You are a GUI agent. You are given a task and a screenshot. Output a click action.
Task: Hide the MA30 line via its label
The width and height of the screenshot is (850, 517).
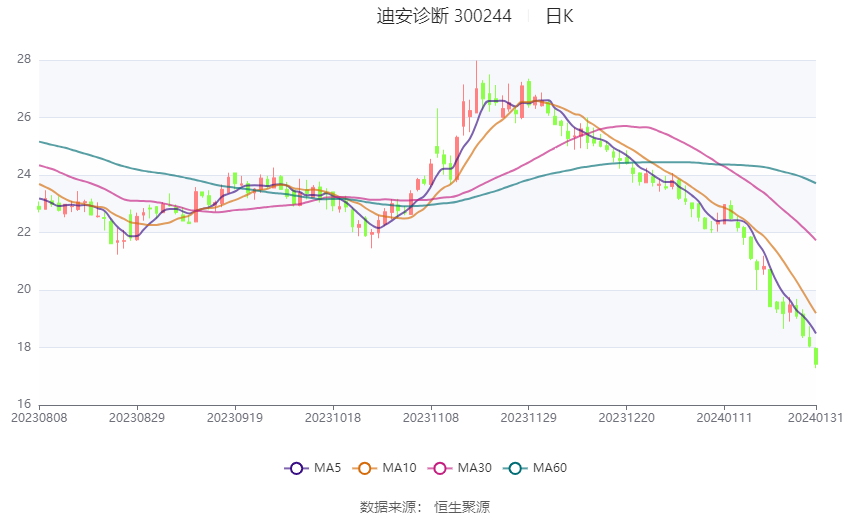click(474, 468)
